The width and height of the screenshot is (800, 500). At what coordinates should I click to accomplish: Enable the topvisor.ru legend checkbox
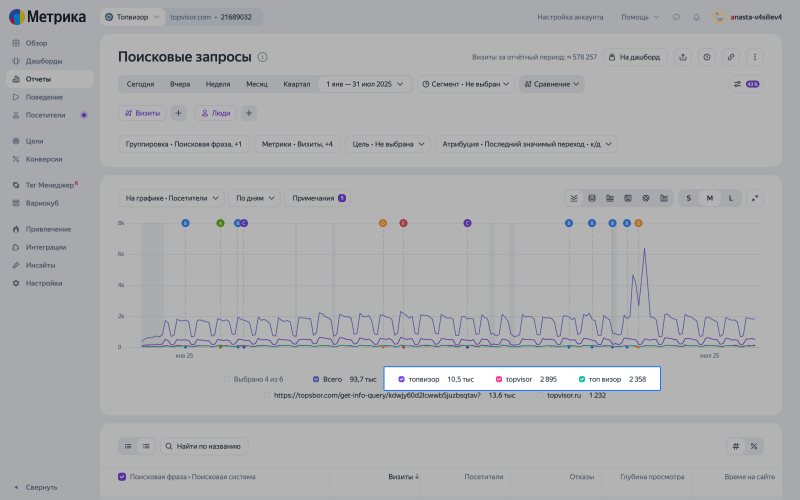tap(540, 395)
